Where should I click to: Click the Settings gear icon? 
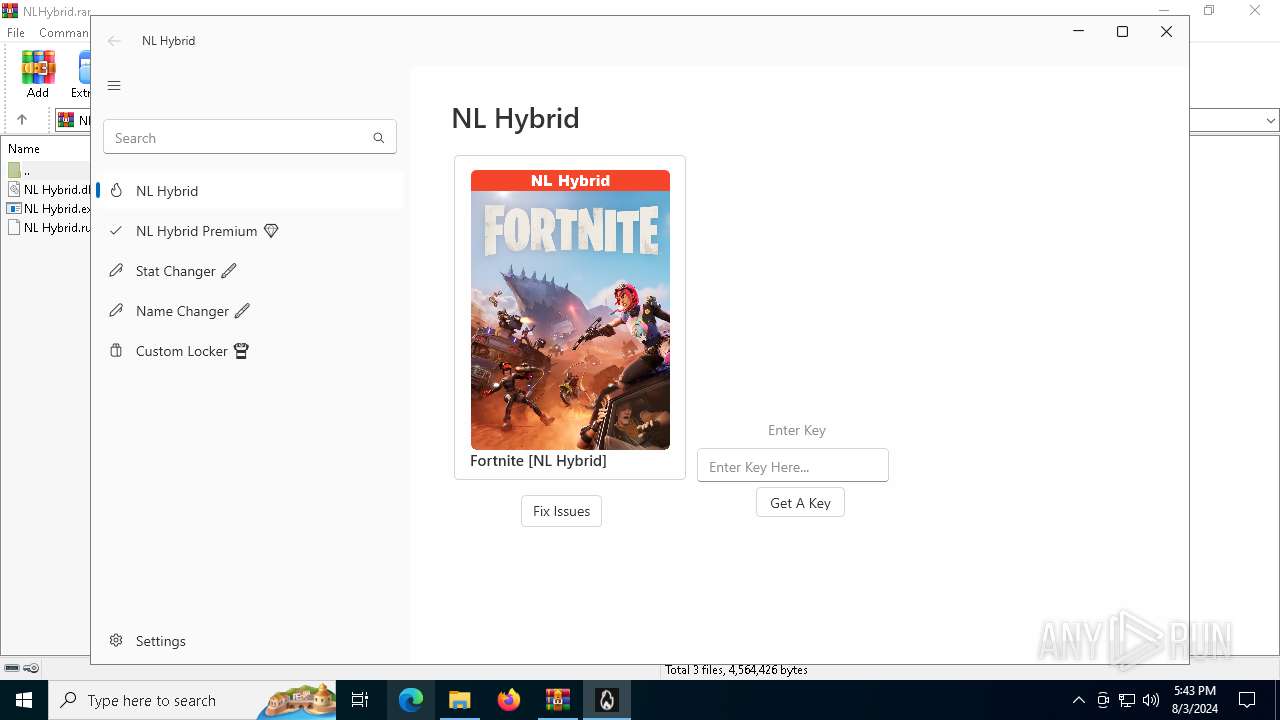[116, 641]
